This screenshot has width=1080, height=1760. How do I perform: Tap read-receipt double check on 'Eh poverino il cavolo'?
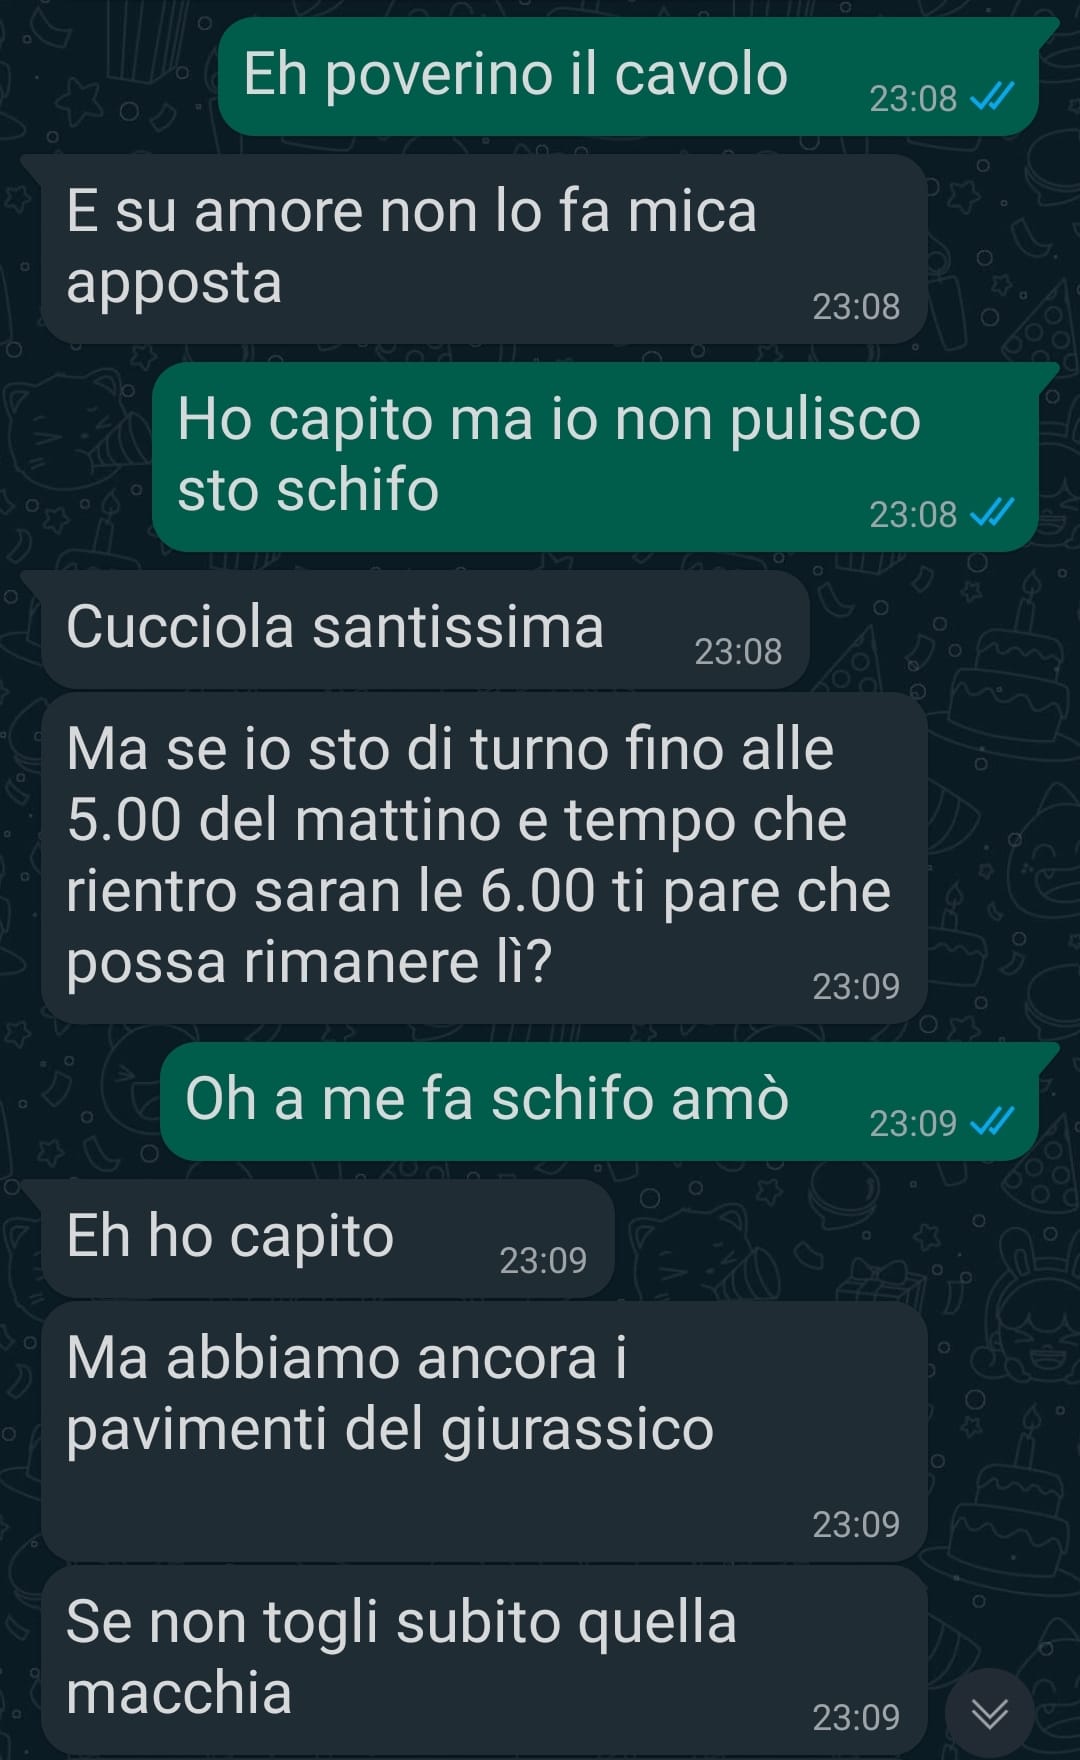click(993, 97)
